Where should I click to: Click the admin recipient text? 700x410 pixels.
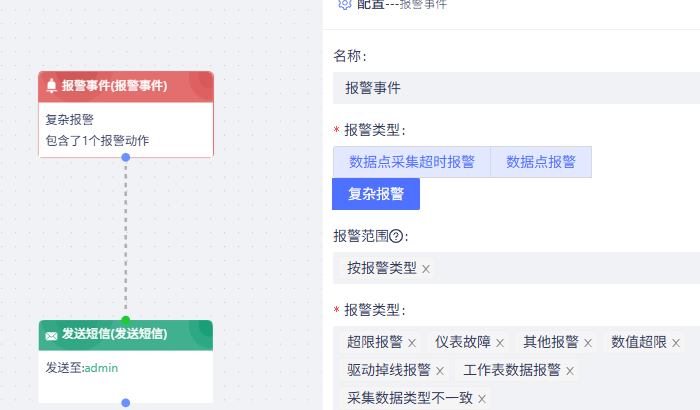101,368
